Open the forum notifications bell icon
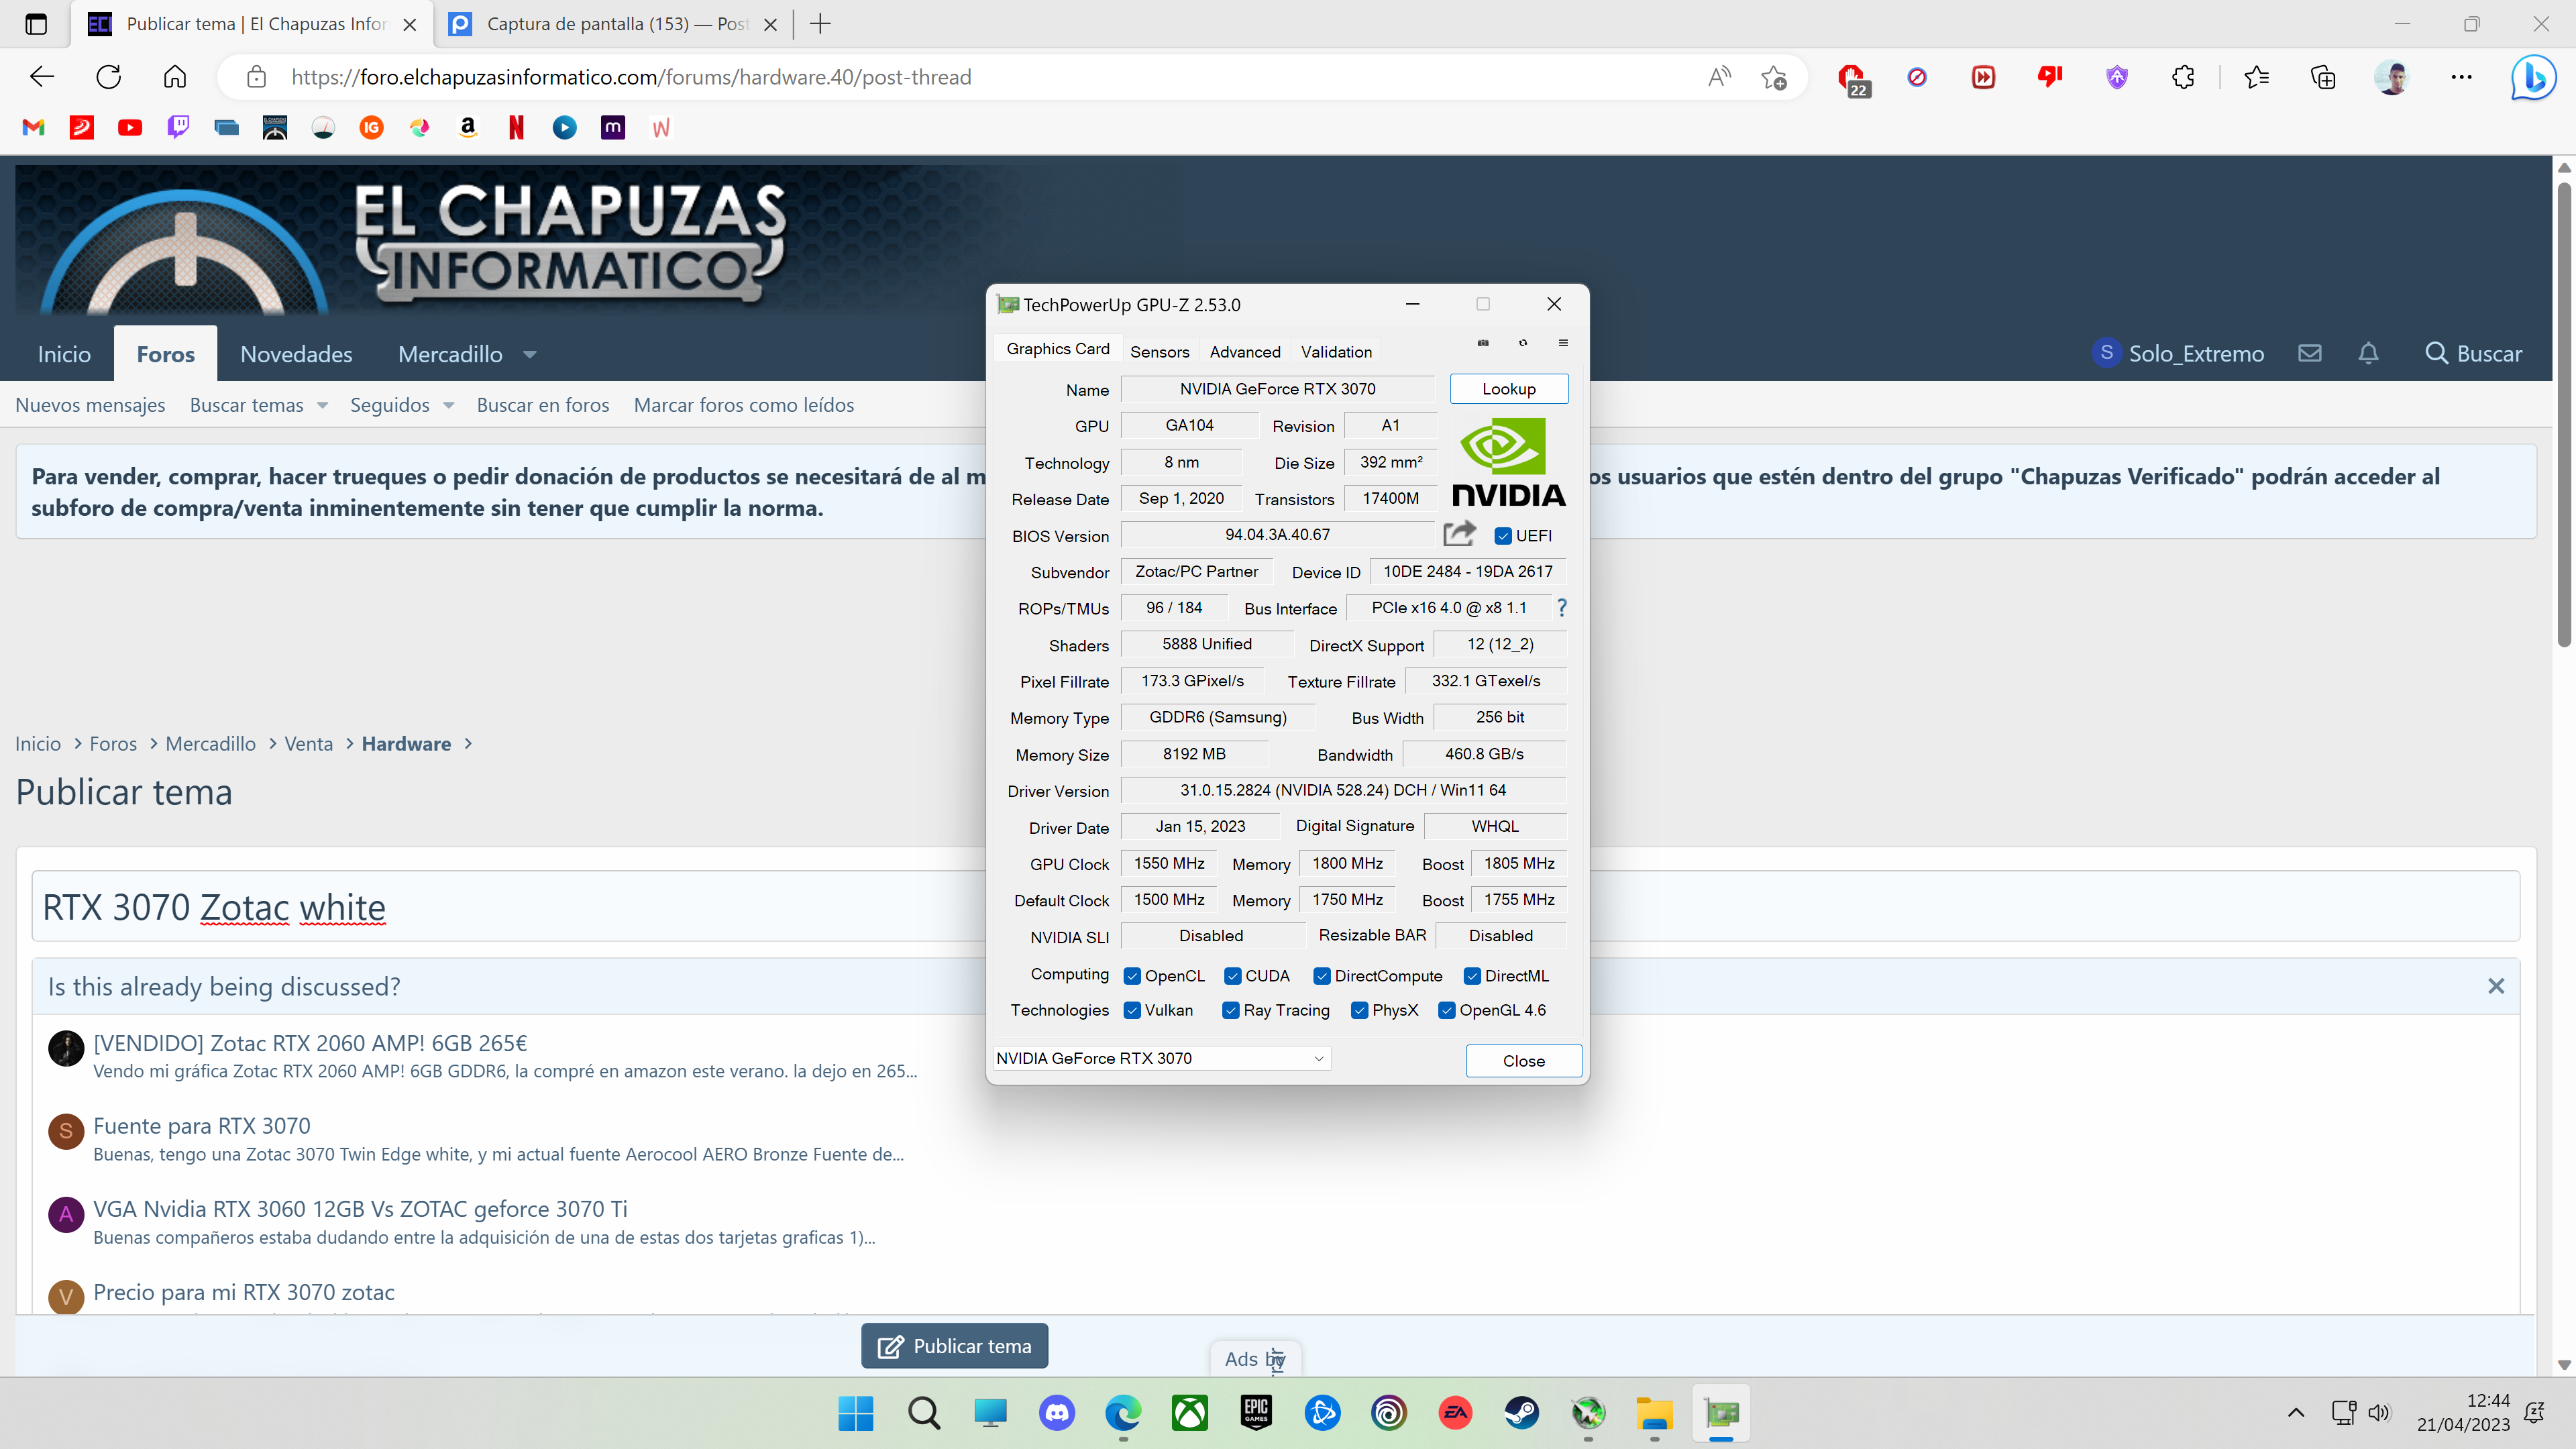The width and height of the screenshot is (2576, 1449). coord(2368,353)
